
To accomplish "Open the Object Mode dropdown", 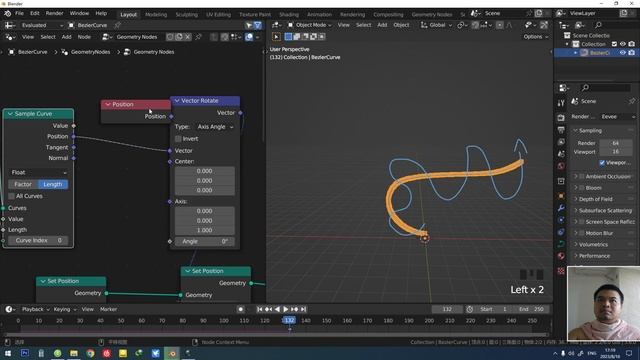I will click(310, 25).
